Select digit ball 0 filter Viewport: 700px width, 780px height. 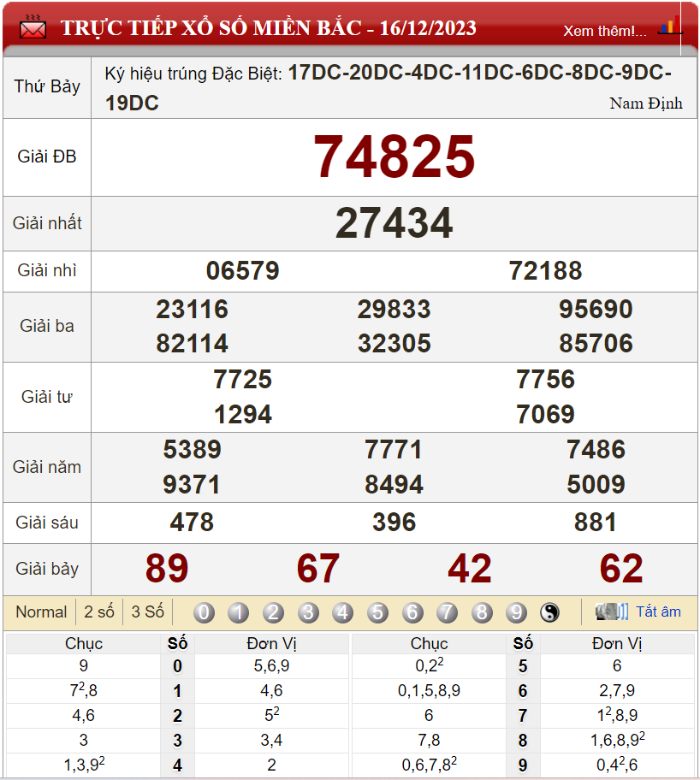203,612
